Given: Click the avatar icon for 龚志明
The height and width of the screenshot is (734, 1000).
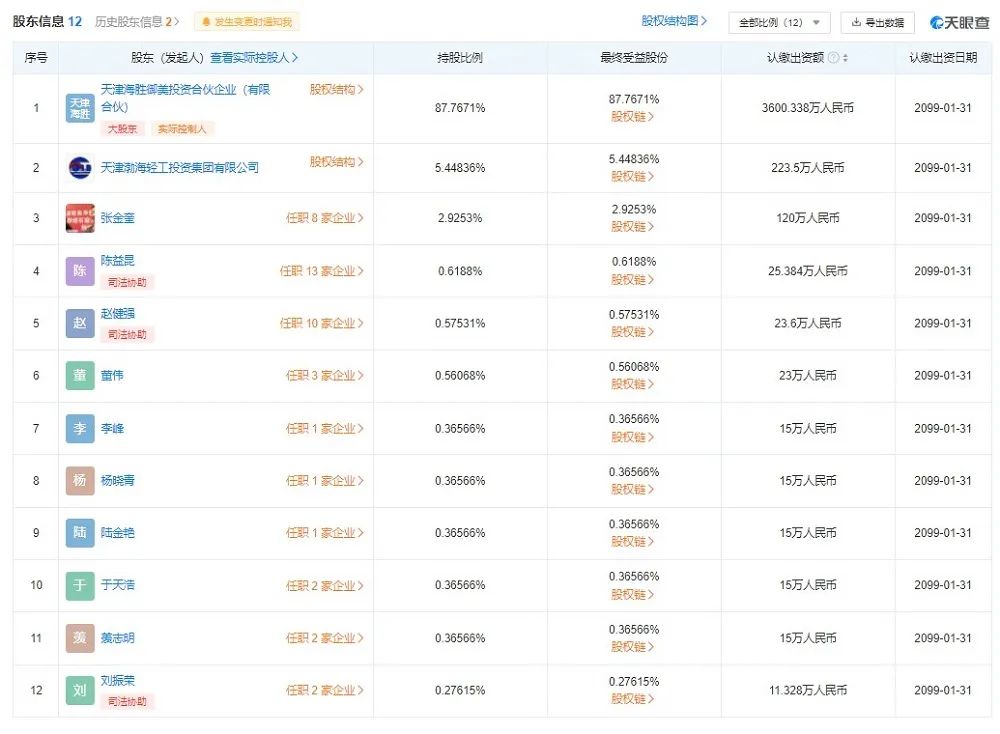Looking at the screenshot, I should click(80, 638).
